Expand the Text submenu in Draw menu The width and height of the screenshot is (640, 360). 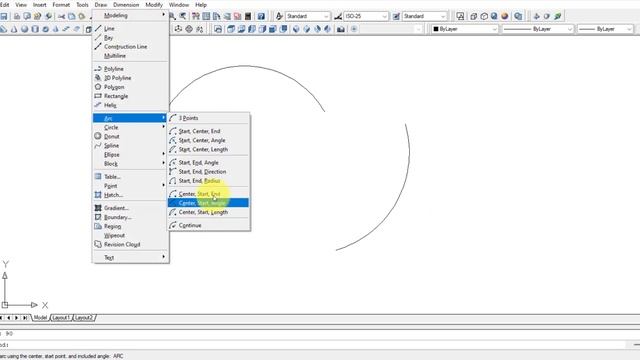(x=130, y=258)
